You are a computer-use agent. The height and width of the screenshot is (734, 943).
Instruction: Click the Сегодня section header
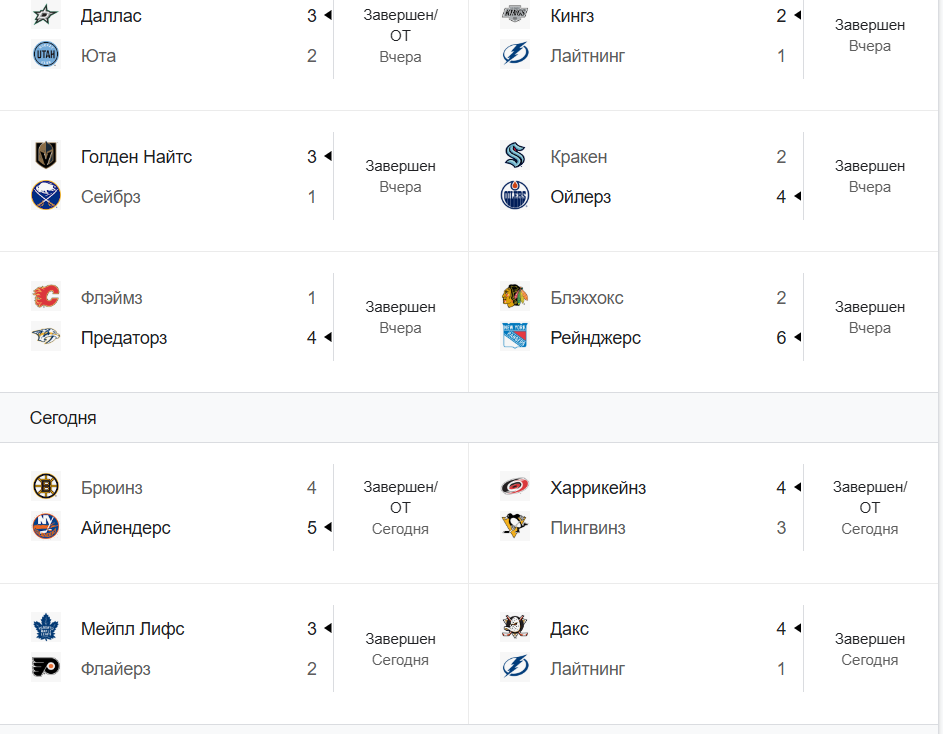pyautogui.click(x=63, y=418)
